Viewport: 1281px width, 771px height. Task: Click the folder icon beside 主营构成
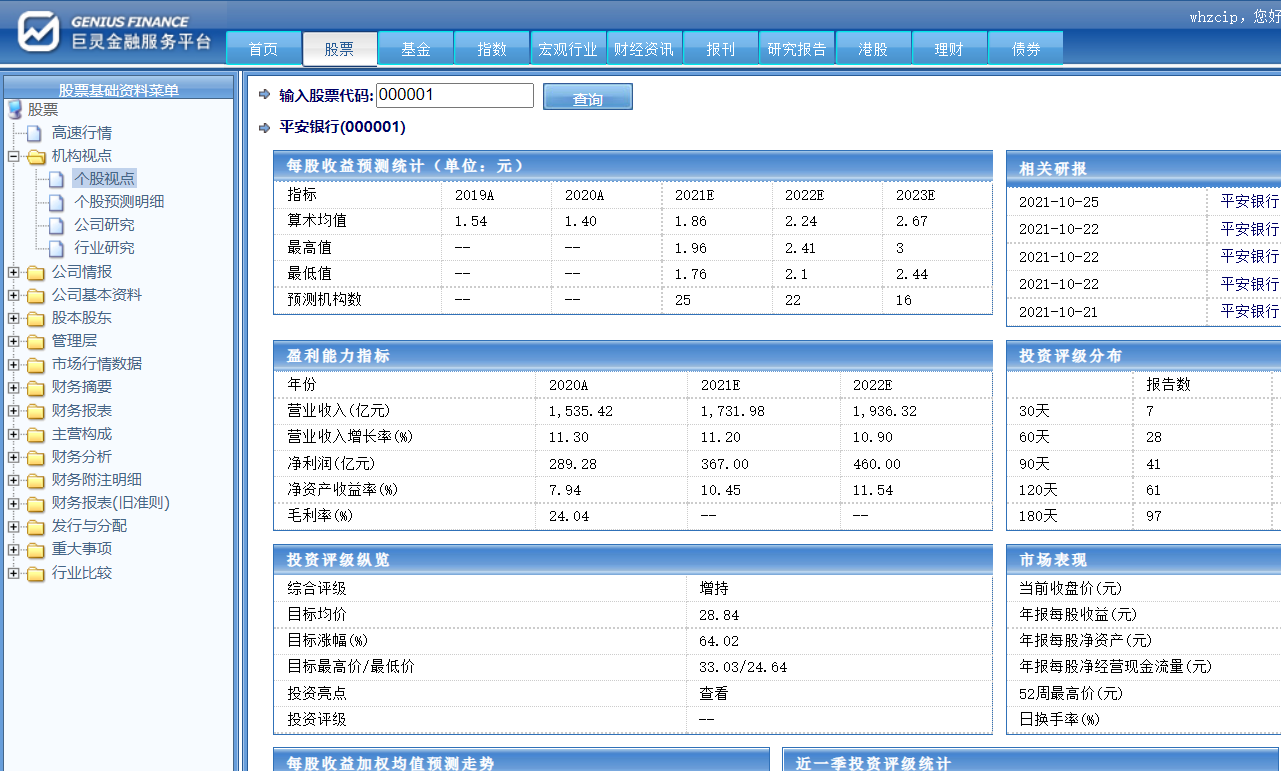[36, 434]
